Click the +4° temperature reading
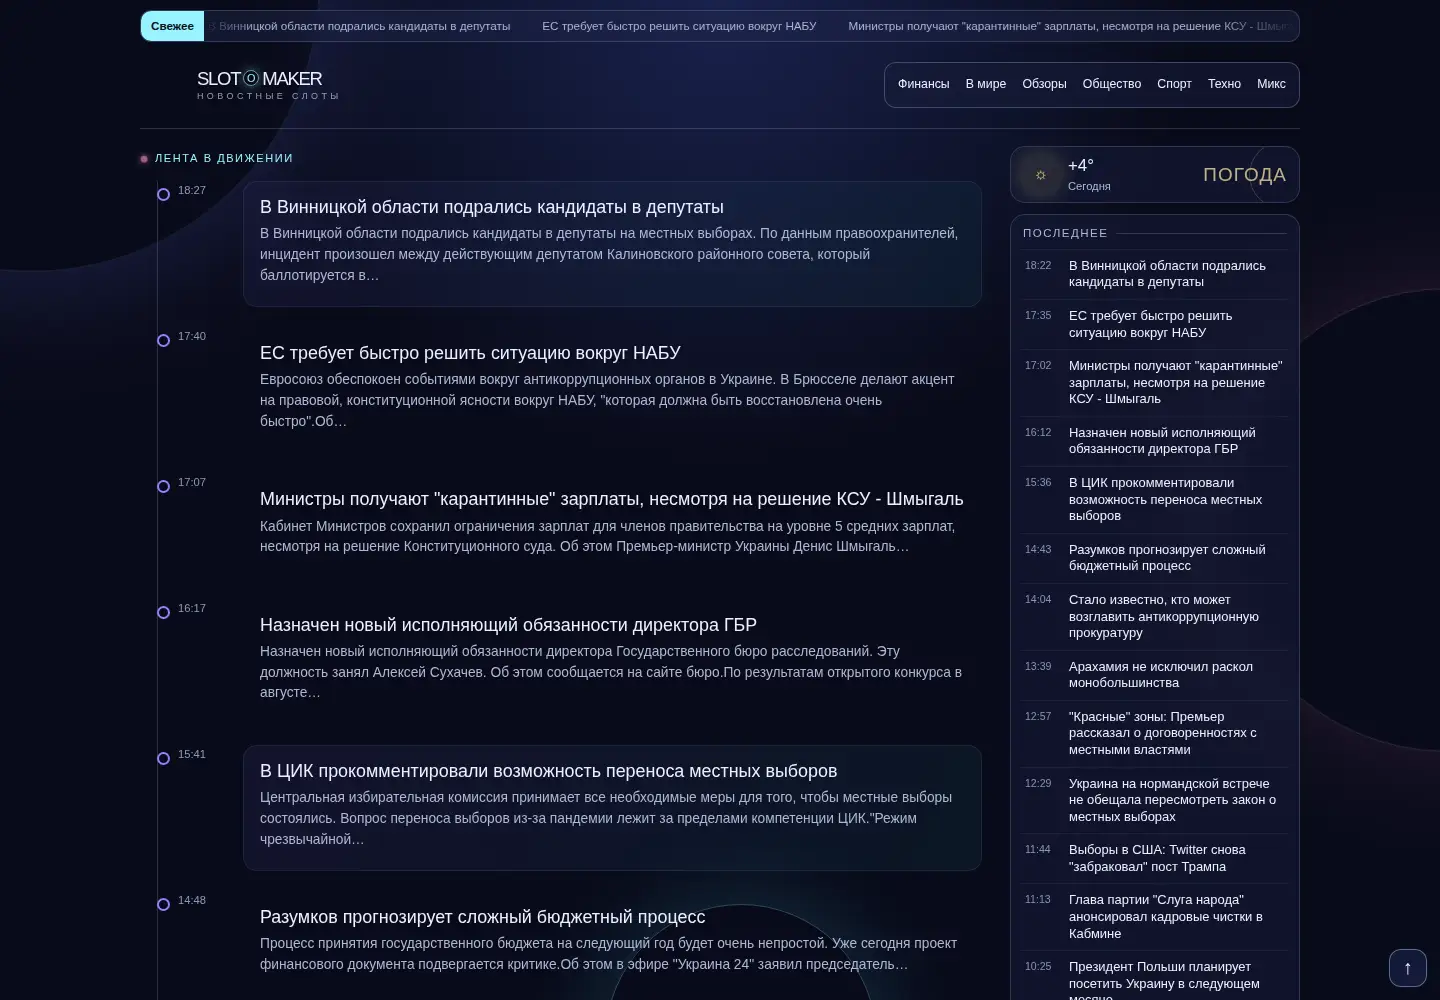 pos(1081,166)
